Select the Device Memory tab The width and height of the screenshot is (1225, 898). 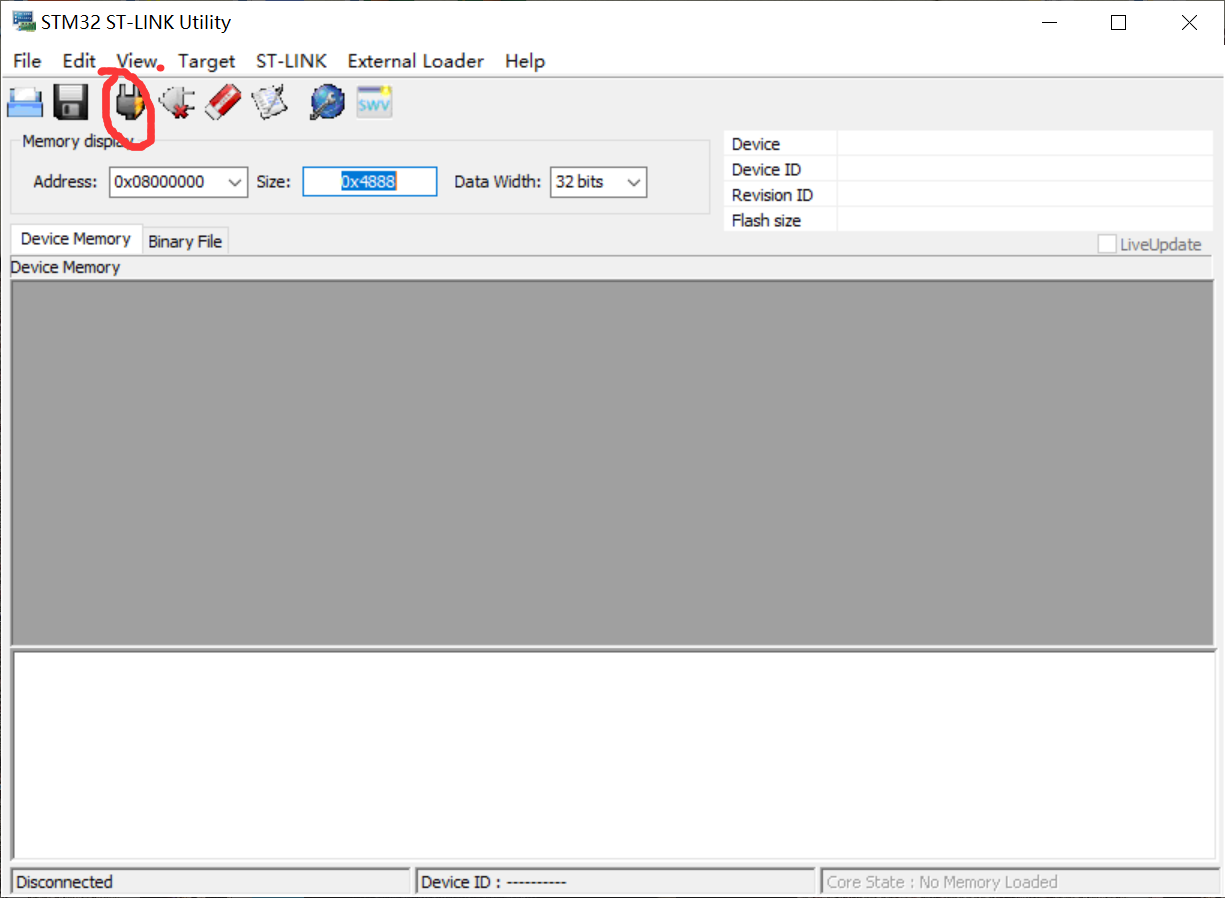[x=76, y=239]
